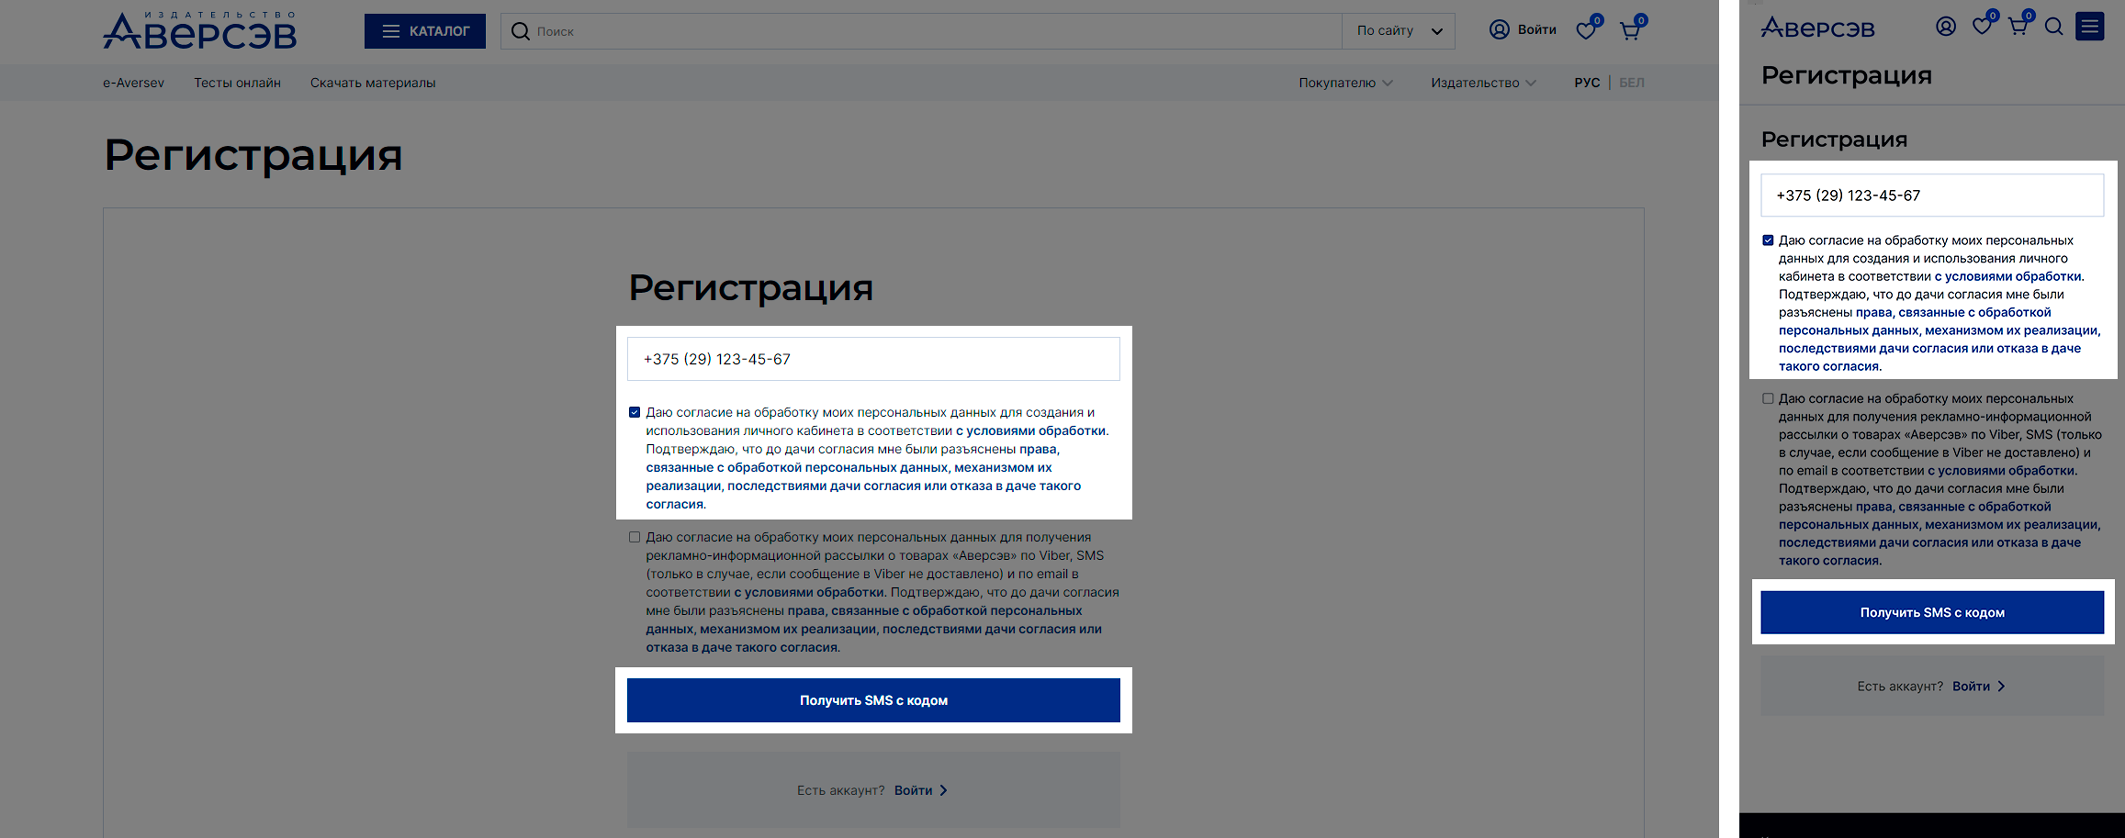Uncheck personal data consent checkbox in desktop form
The width and height of the screenshot is (2125, 838).
pos(634,412)
